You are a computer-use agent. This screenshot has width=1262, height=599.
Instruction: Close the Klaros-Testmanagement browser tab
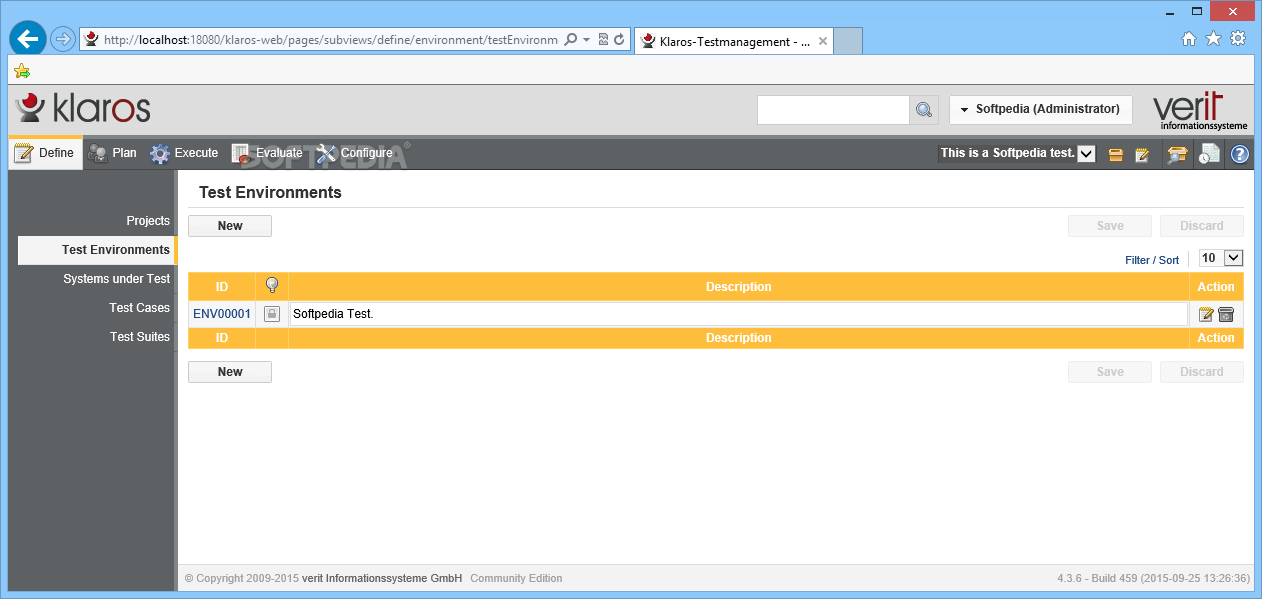coord(823,42)
